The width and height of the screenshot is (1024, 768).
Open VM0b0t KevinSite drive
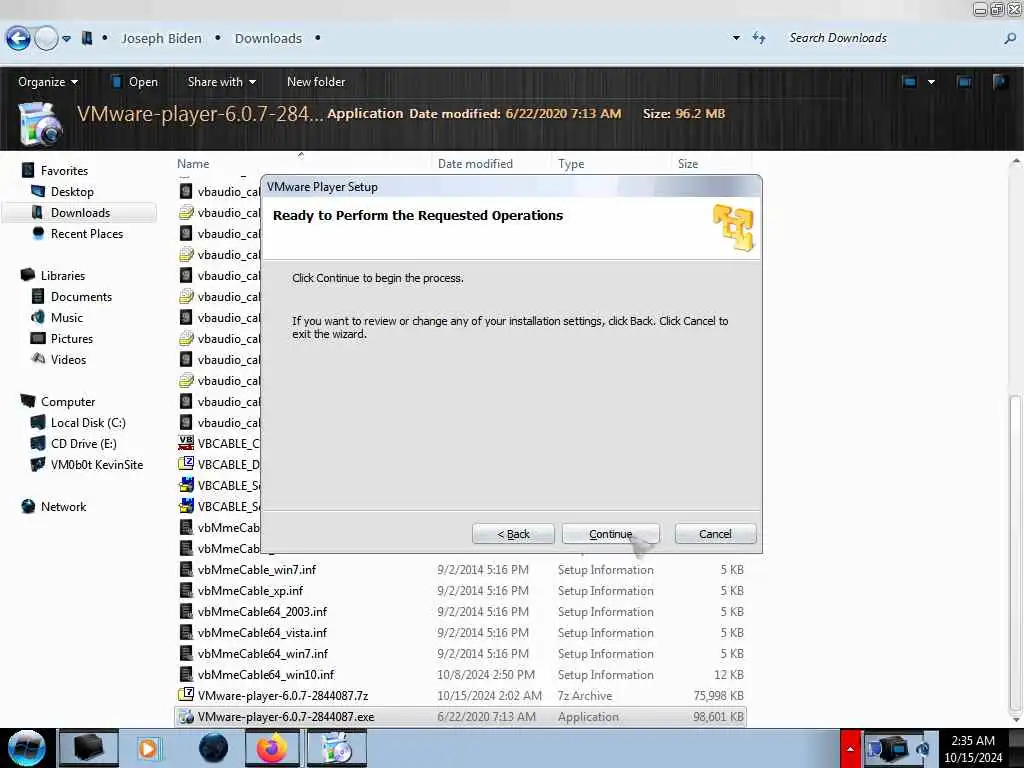pos(96,464)
